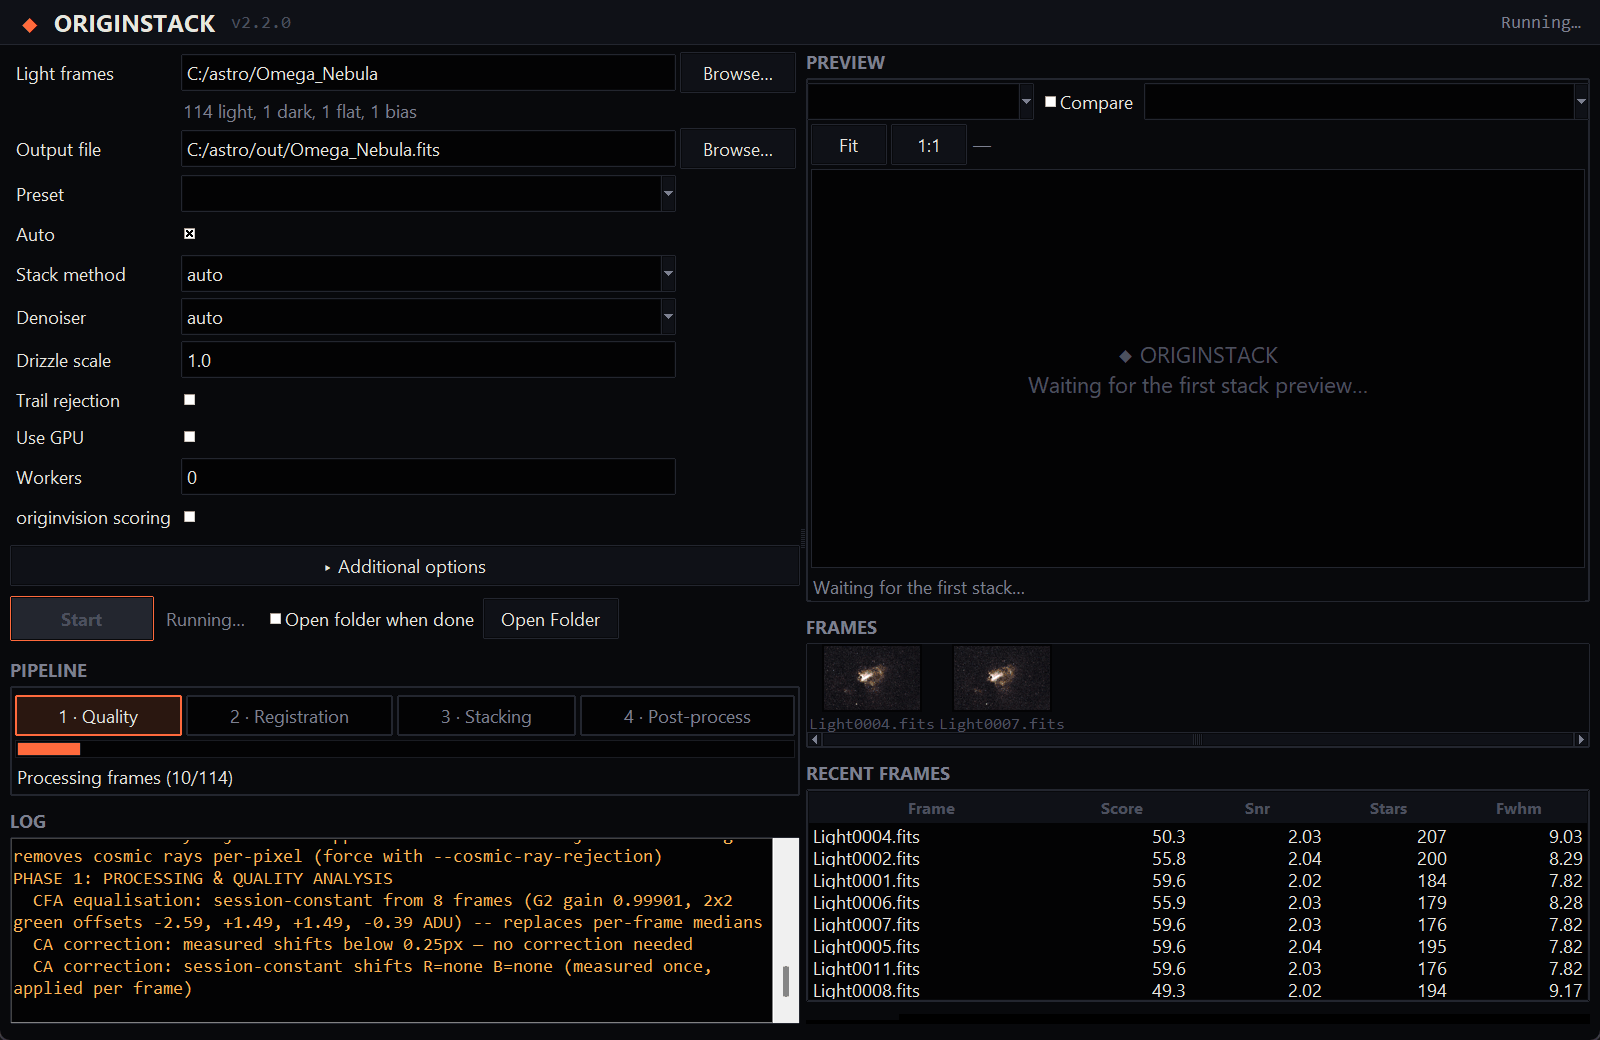1600x1040 pixels.
Task: Click the Light frames path field
Action: click(428, 73)
